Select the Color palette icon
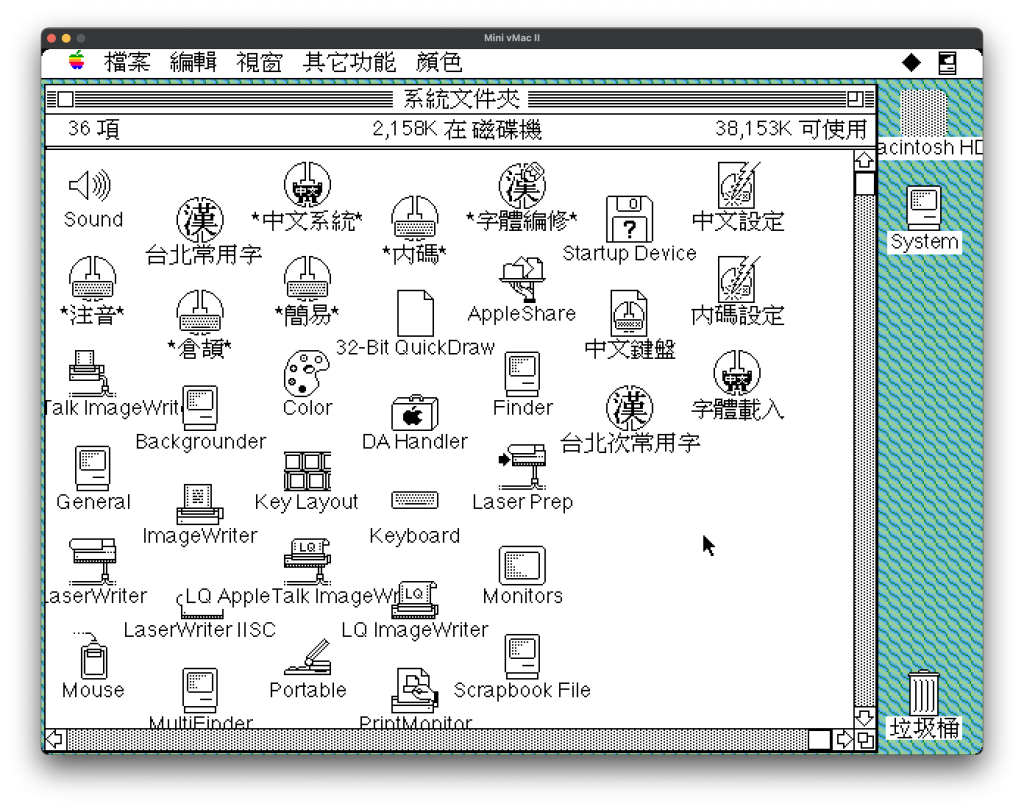The width and height of the screenshot is (1024, 809). [x=306, y=373]
